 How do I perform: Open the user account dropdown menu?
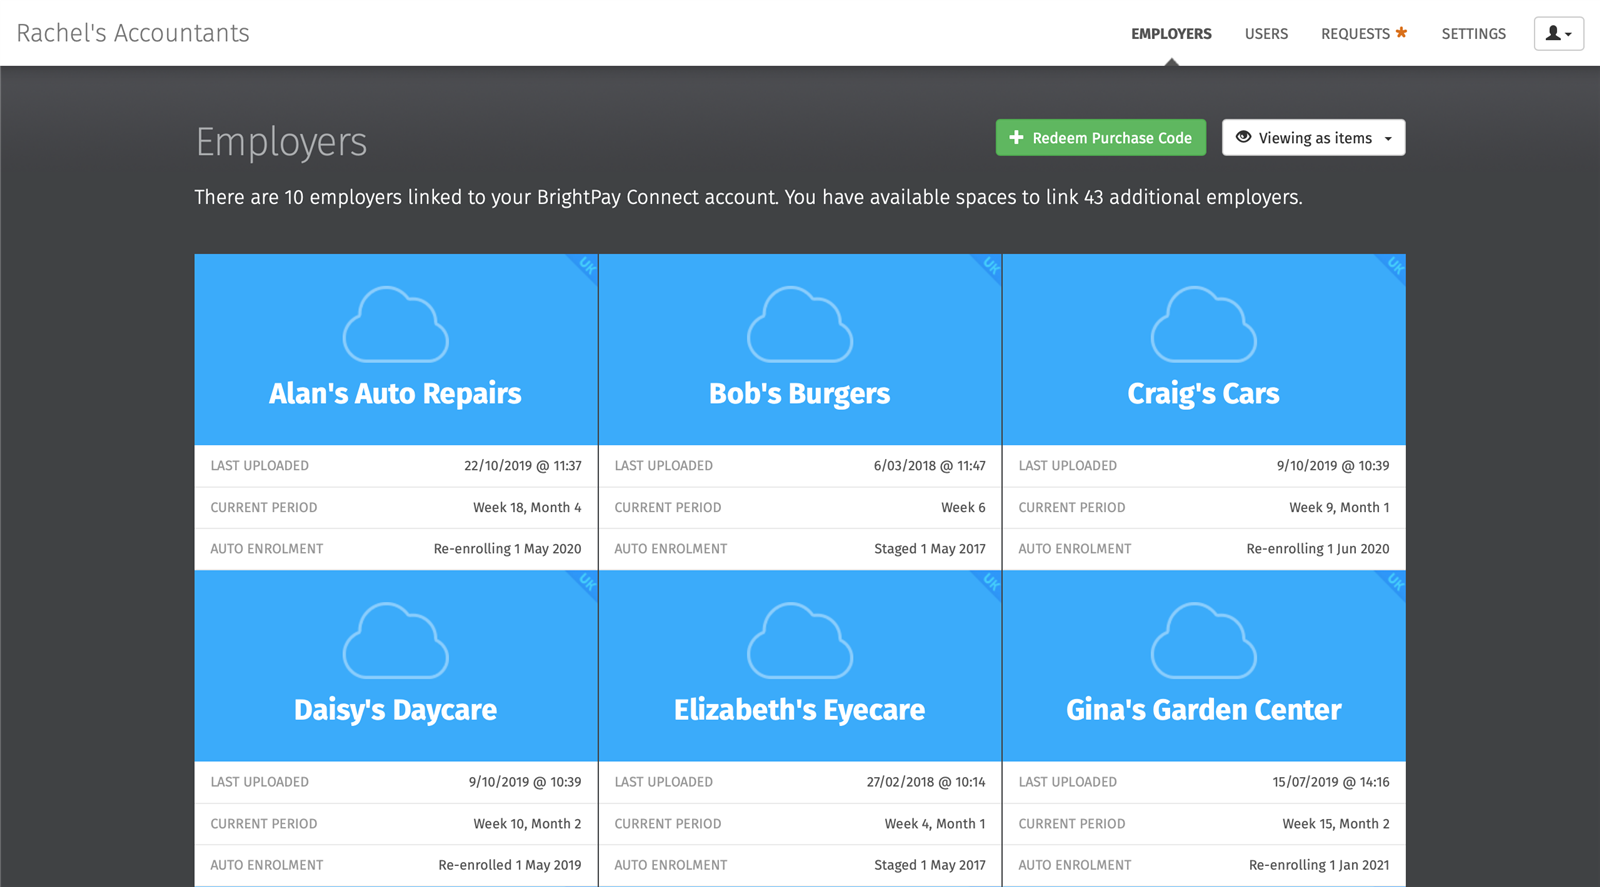coord(1558,34)
